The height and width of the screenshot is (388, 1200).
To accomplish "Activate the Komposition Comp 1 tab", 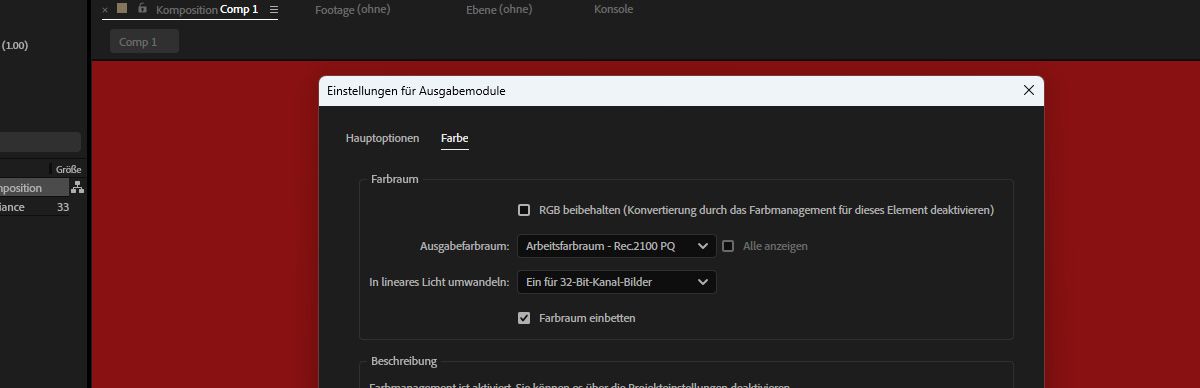I will pyautogui.click(x=207, y=9).
